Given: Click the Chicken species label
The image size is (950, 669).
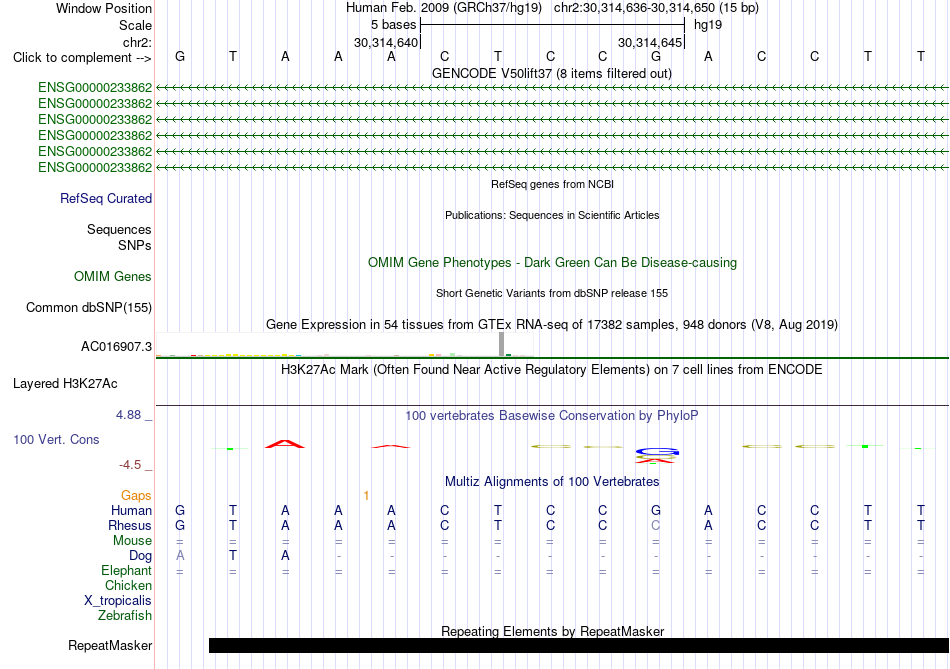Looking at the screenshot, I should 128,585.
